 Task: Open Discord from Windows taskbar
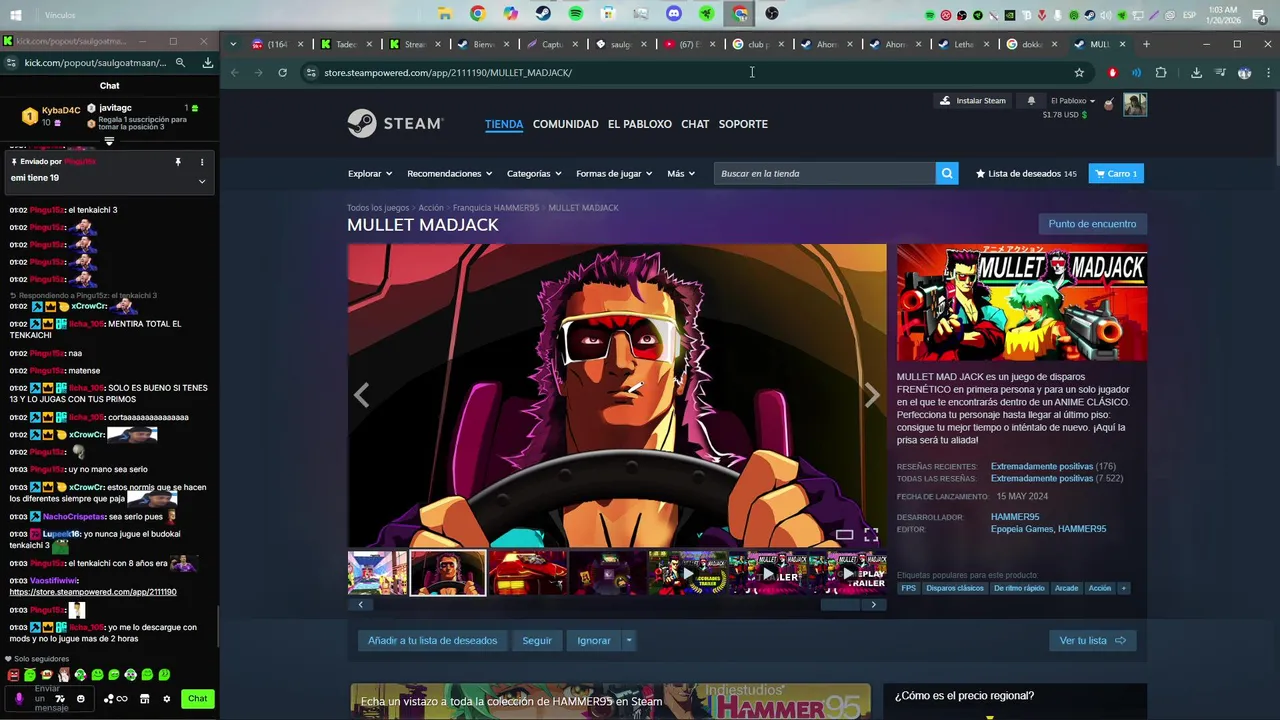pos(674,14)
